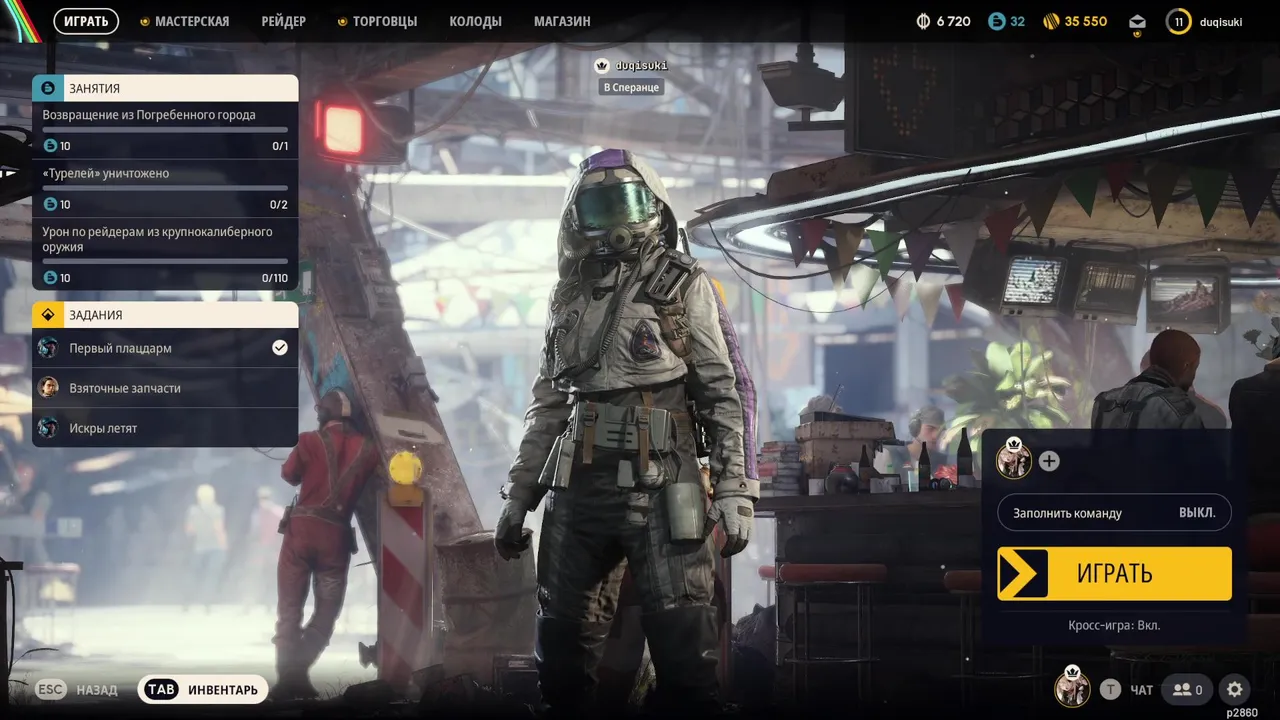Open the mail inbox icon
This screenshot has height=720, width=1280.
click(x=1137, y=21)
